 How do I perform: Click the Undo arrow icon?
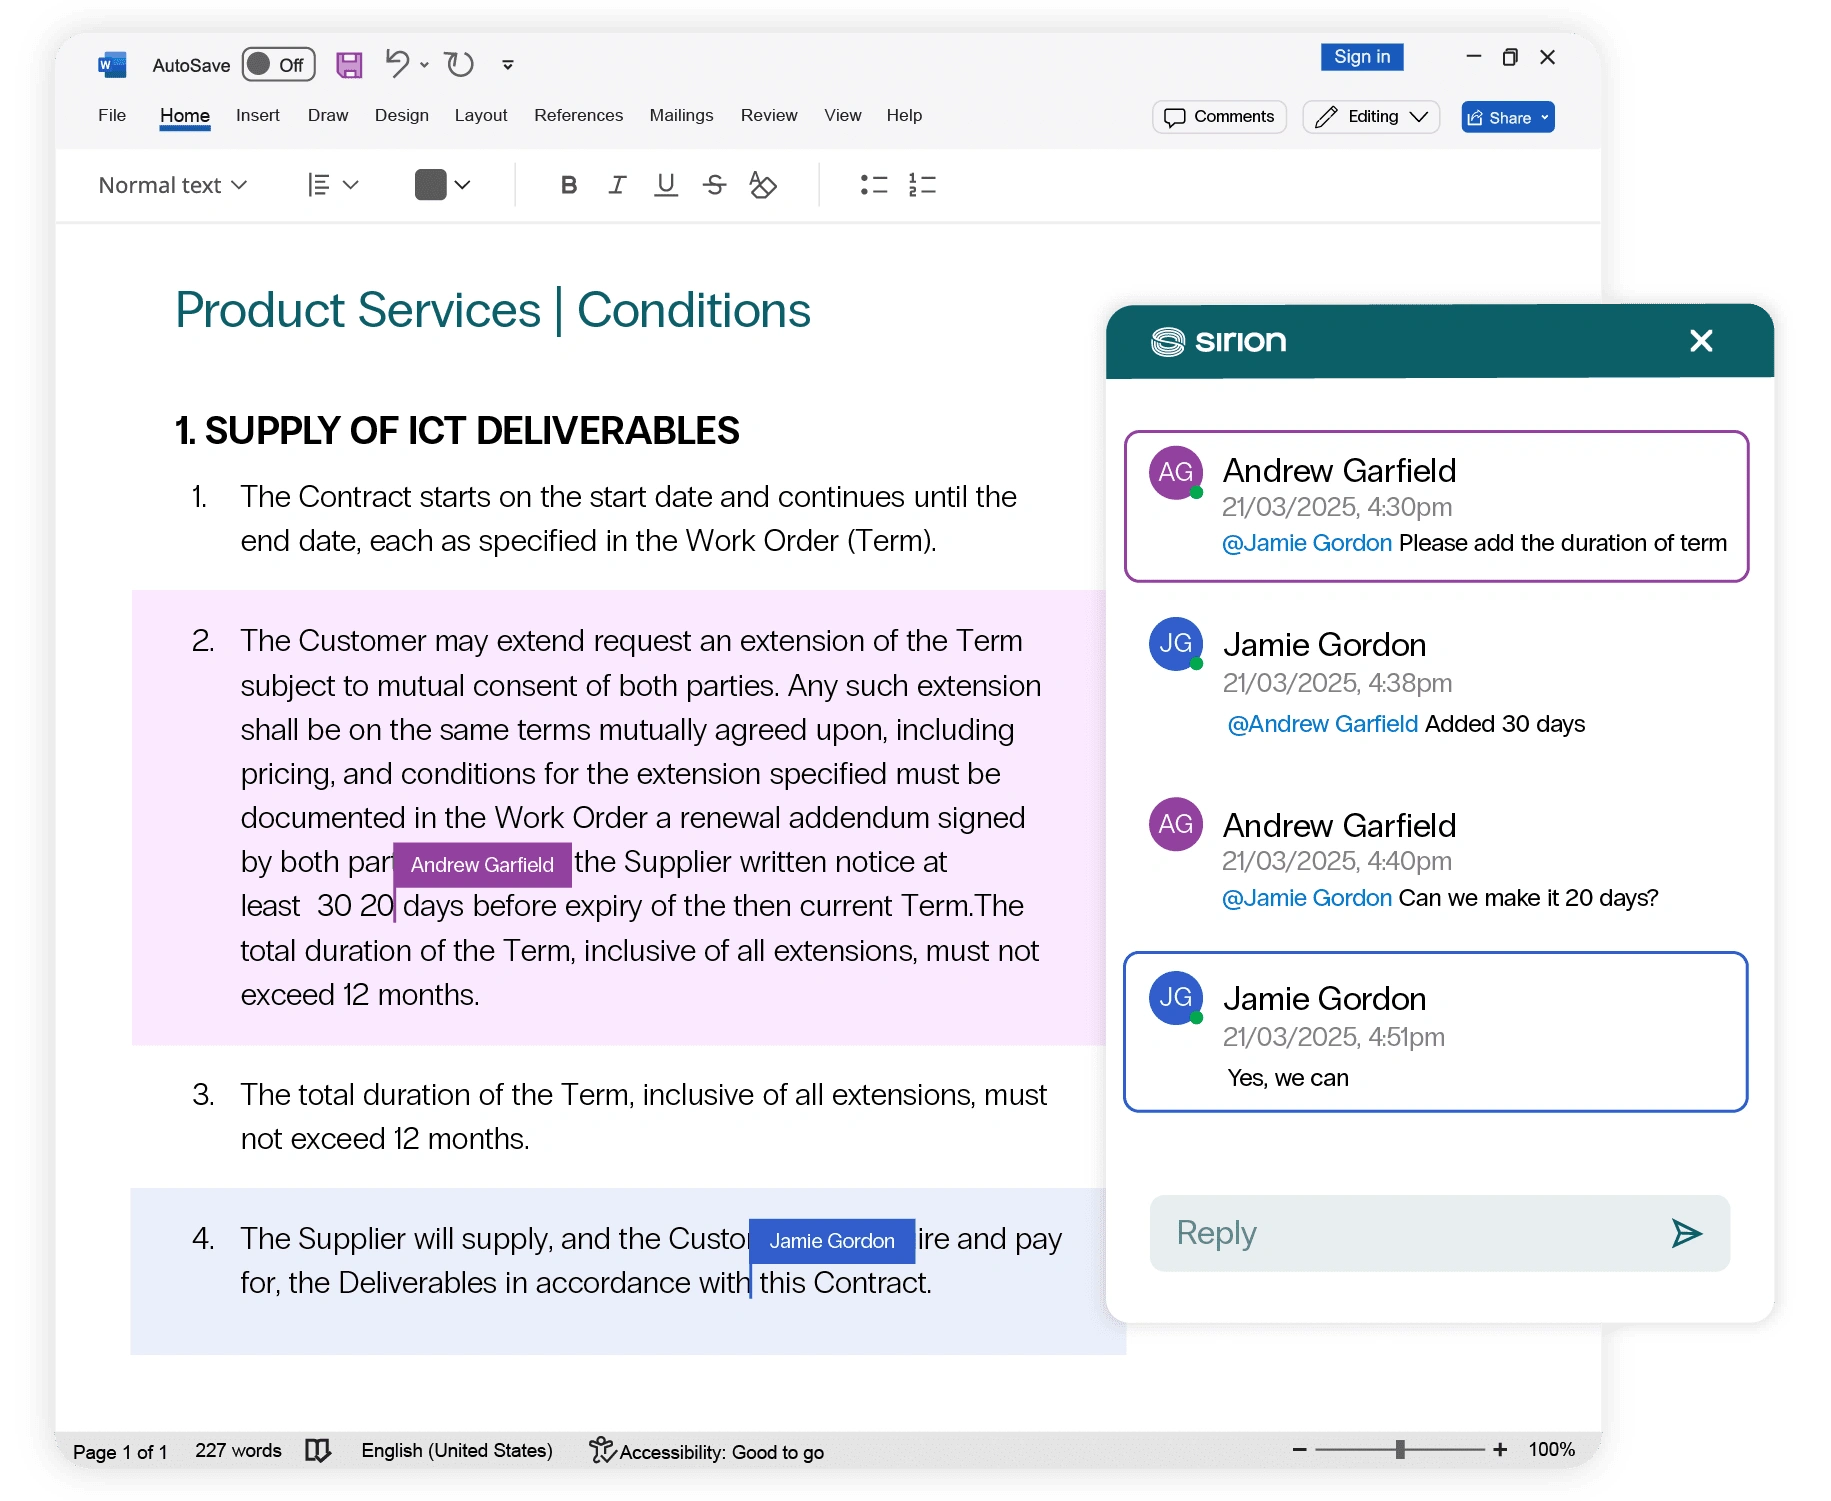tap(397, 64)
